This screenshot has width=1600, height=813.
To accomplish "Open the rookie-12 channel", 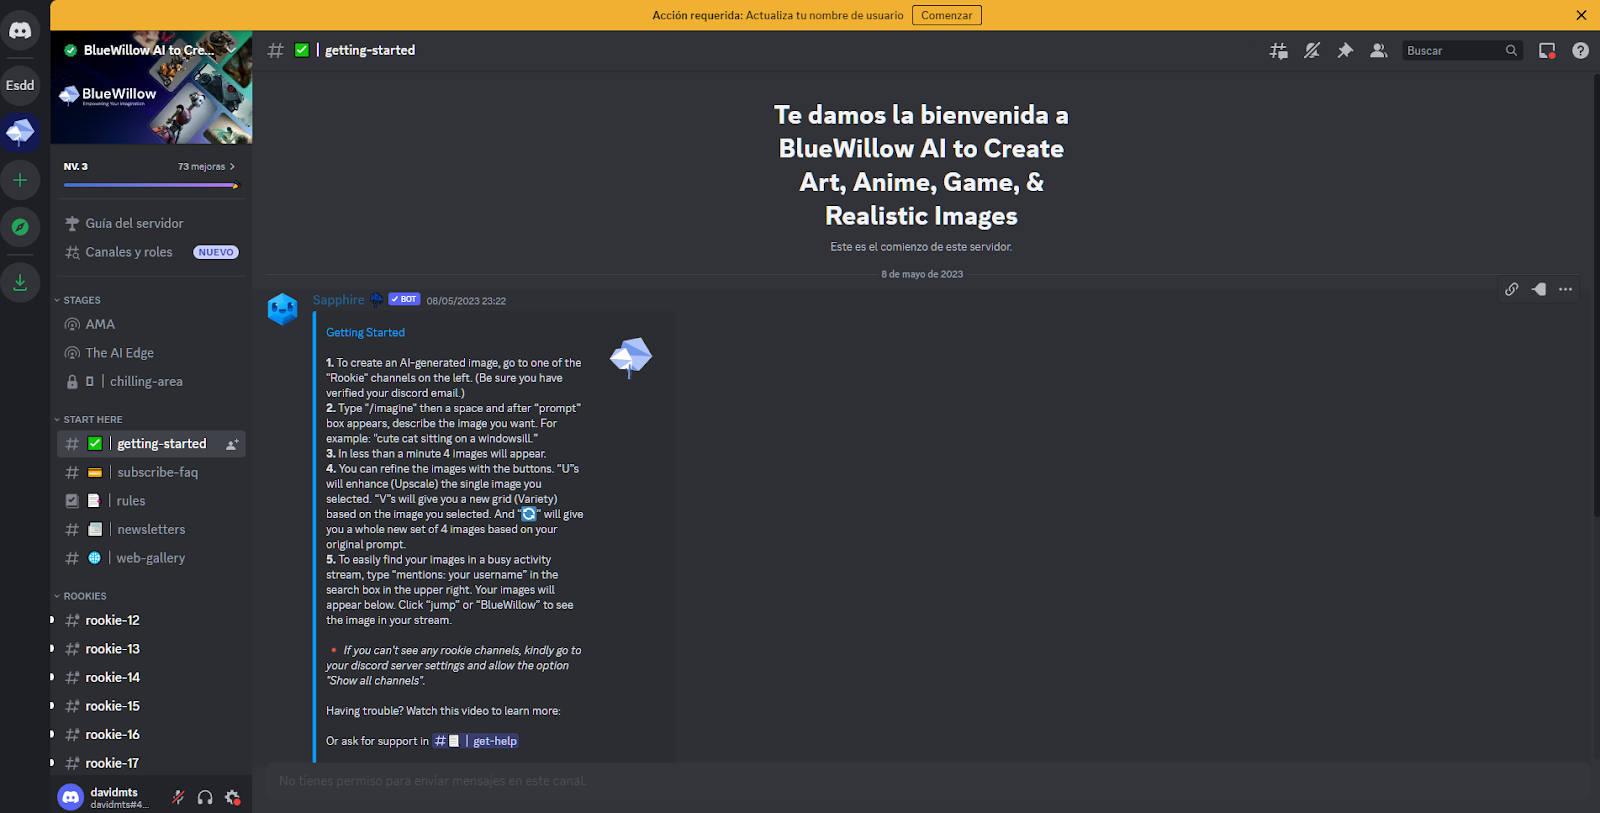I will [x=151, y=620].
